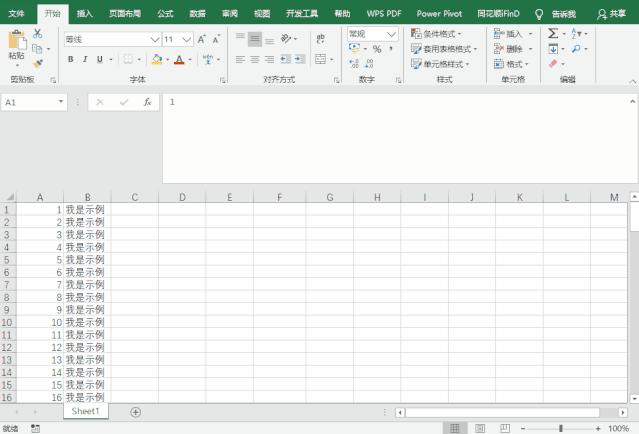Image resolution: width=639 pixels, height=434 pixels.
Task: Open the format as table menu
Action: pos(444,49)
